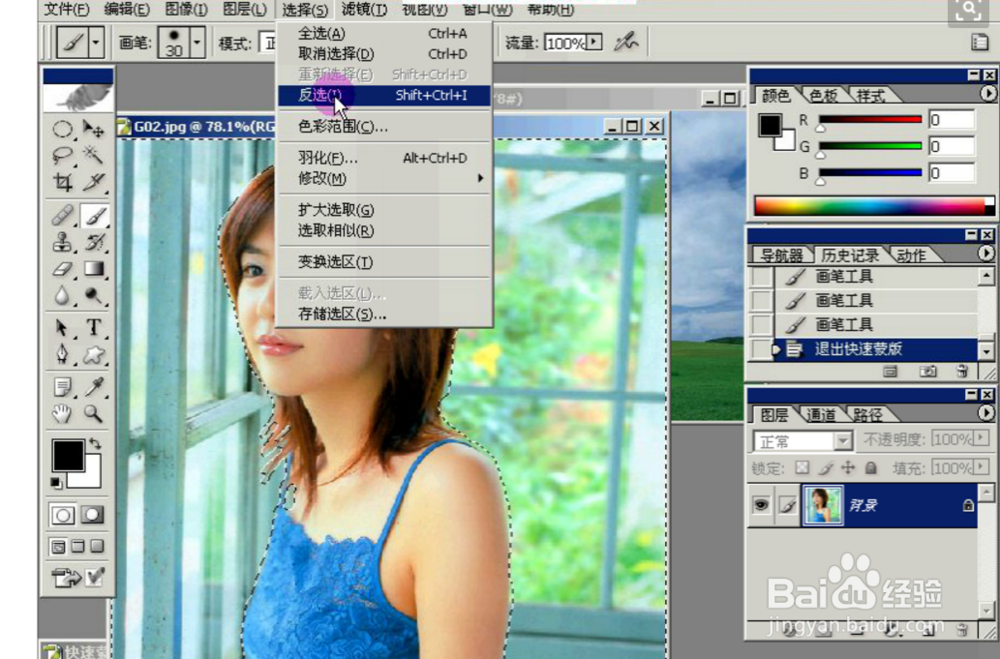The height and width of the screenshot is (659, 1000).
Task: Select the Slice tool
Action: coord(94,182)
